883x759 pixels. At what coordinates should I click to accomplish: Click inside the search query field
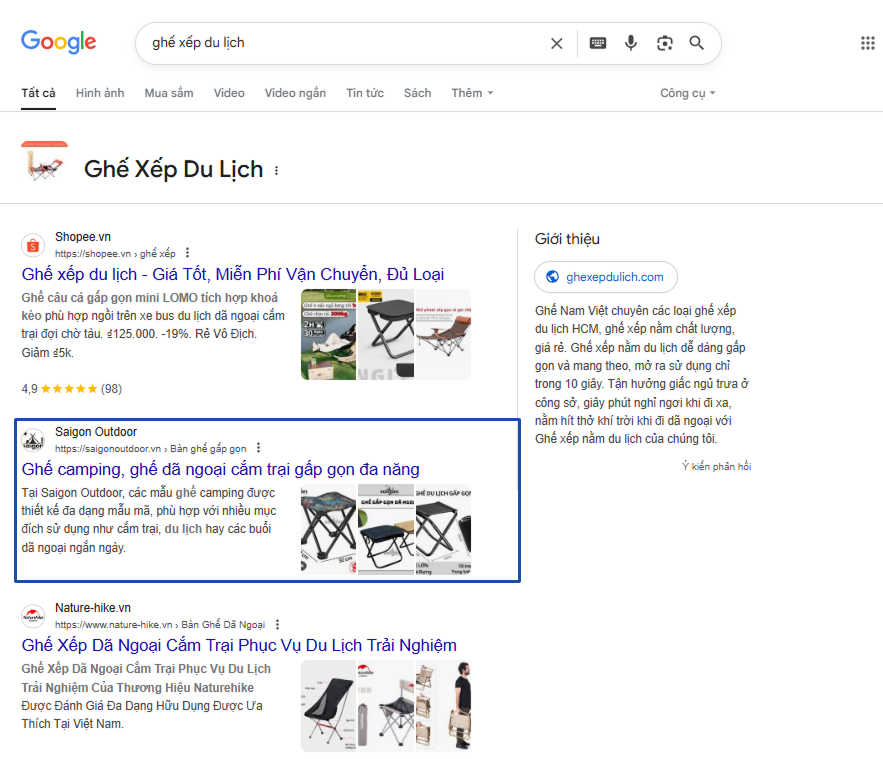(344, 43)
